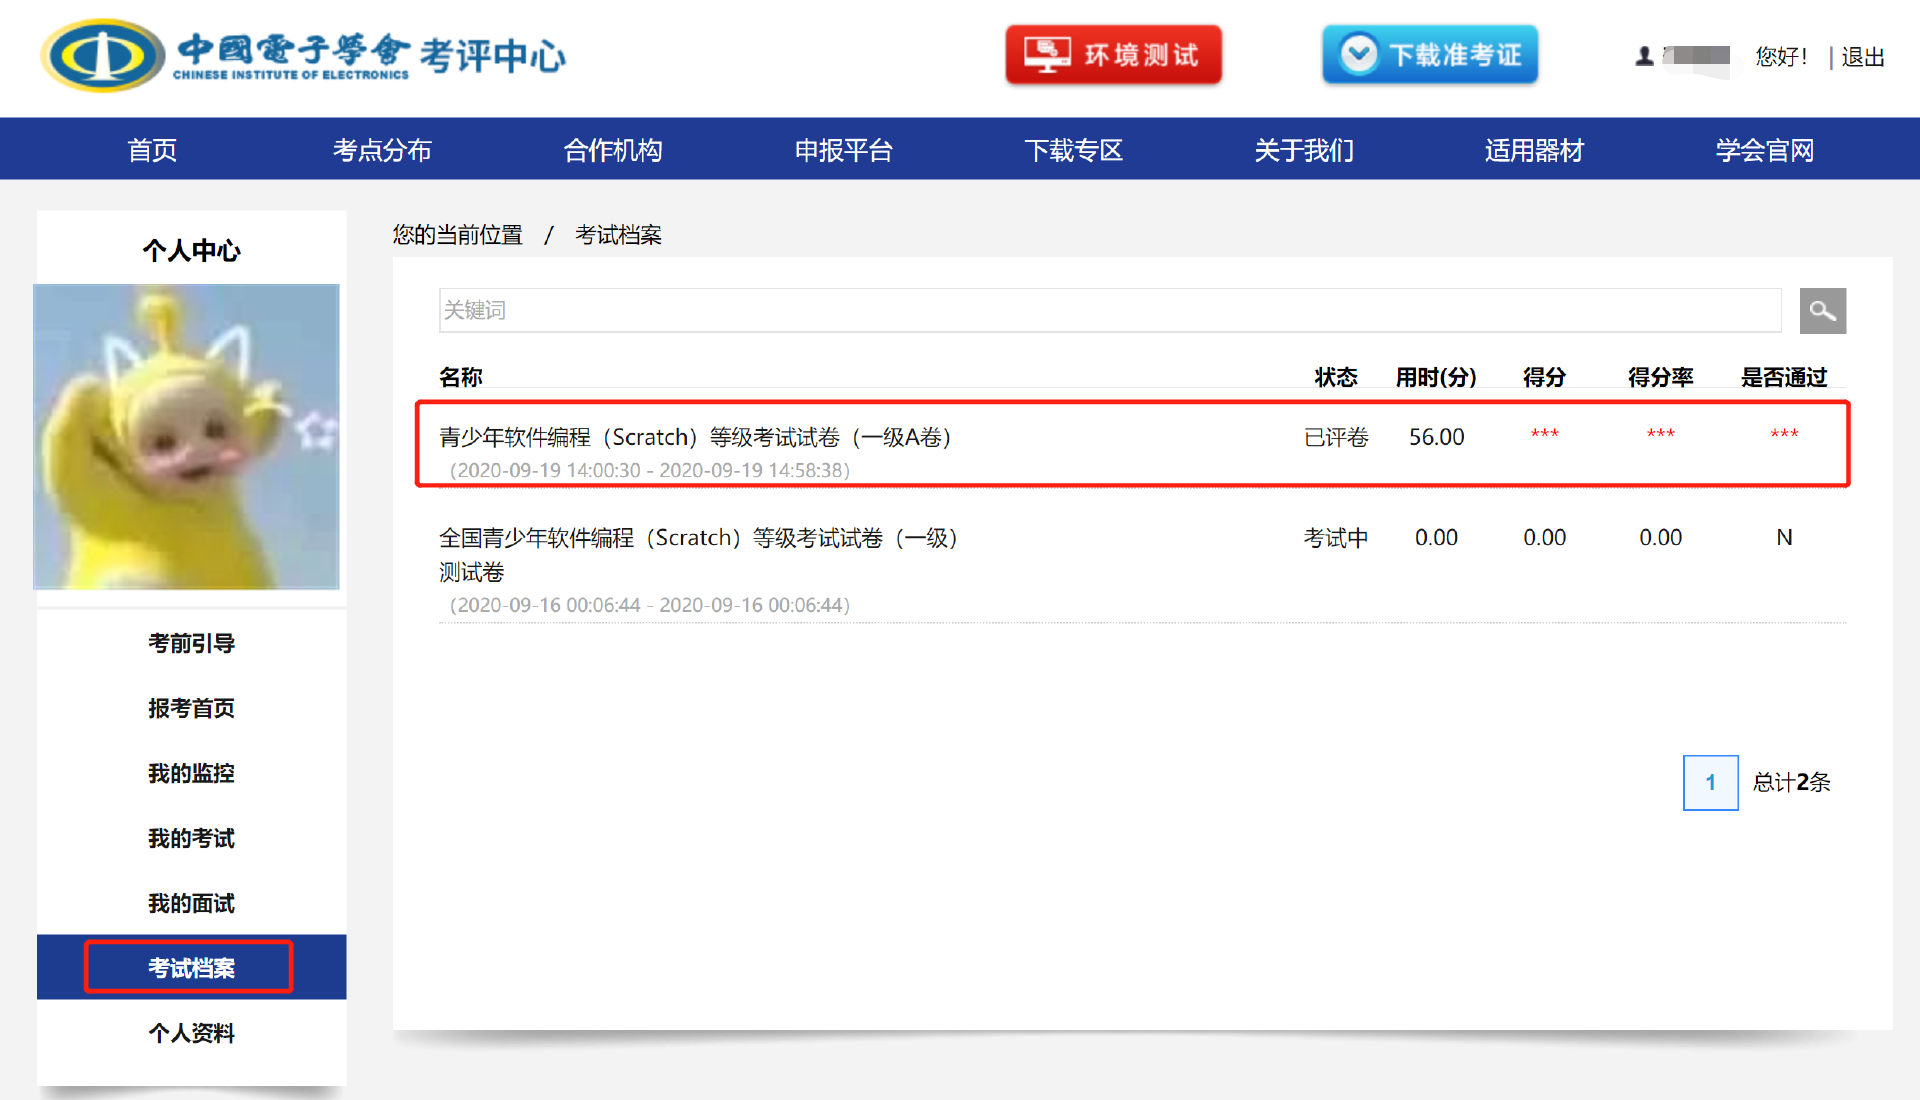Click the red 环境测试 button
The height and width of the screenshot is (1100, 1920).
point(1113,55)
